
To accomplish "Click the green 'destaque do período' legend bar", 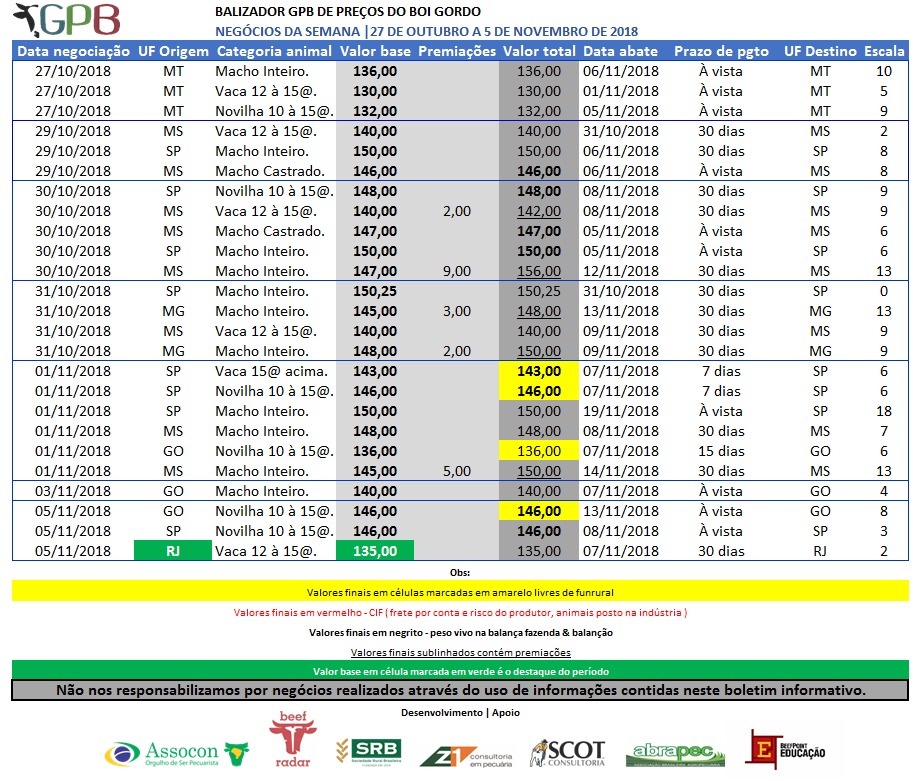I will tap(460, 671).
